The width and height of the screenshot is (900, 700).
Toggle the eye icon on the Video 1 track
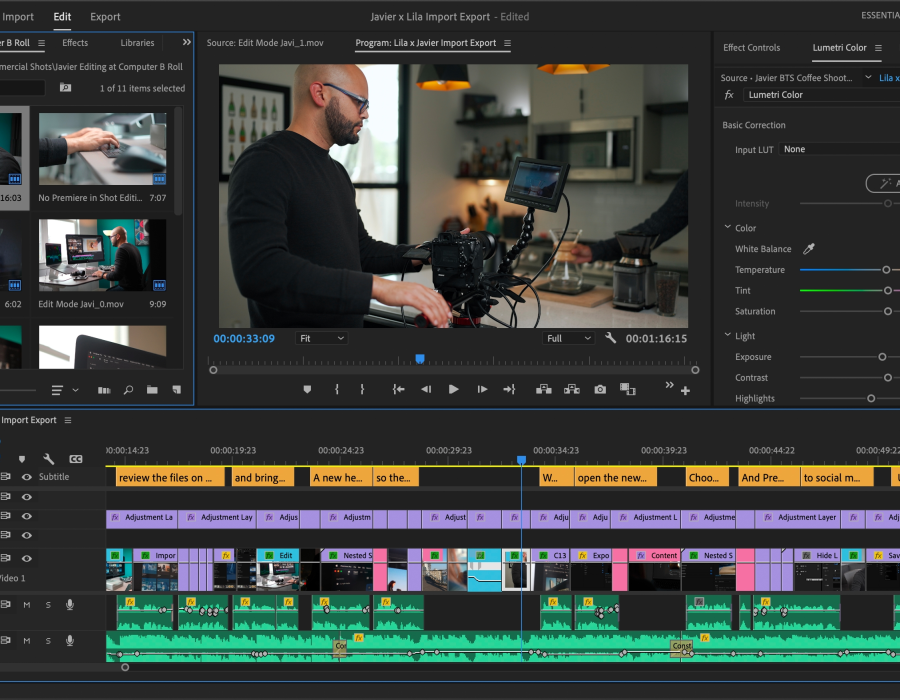[26, 558]
